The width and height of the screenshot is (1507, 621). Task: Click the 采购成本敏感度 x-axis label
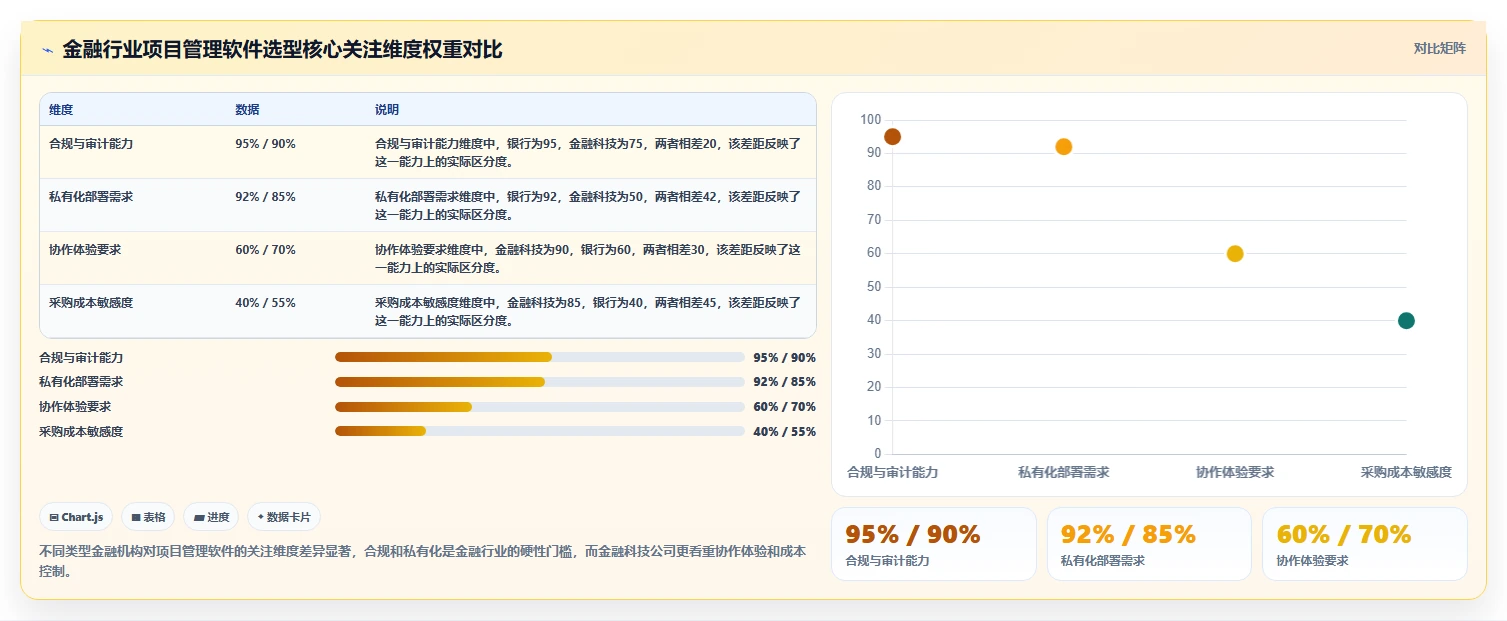click(1406, 472)
